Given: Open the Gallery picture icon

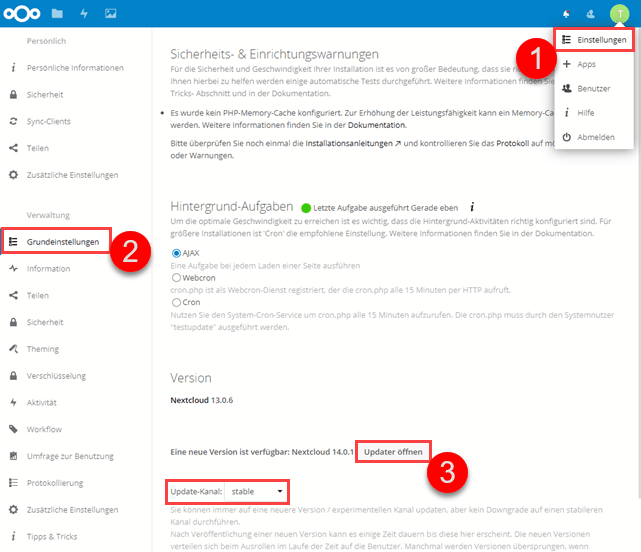Looking at the screenshot, I should tap(110, 13).
